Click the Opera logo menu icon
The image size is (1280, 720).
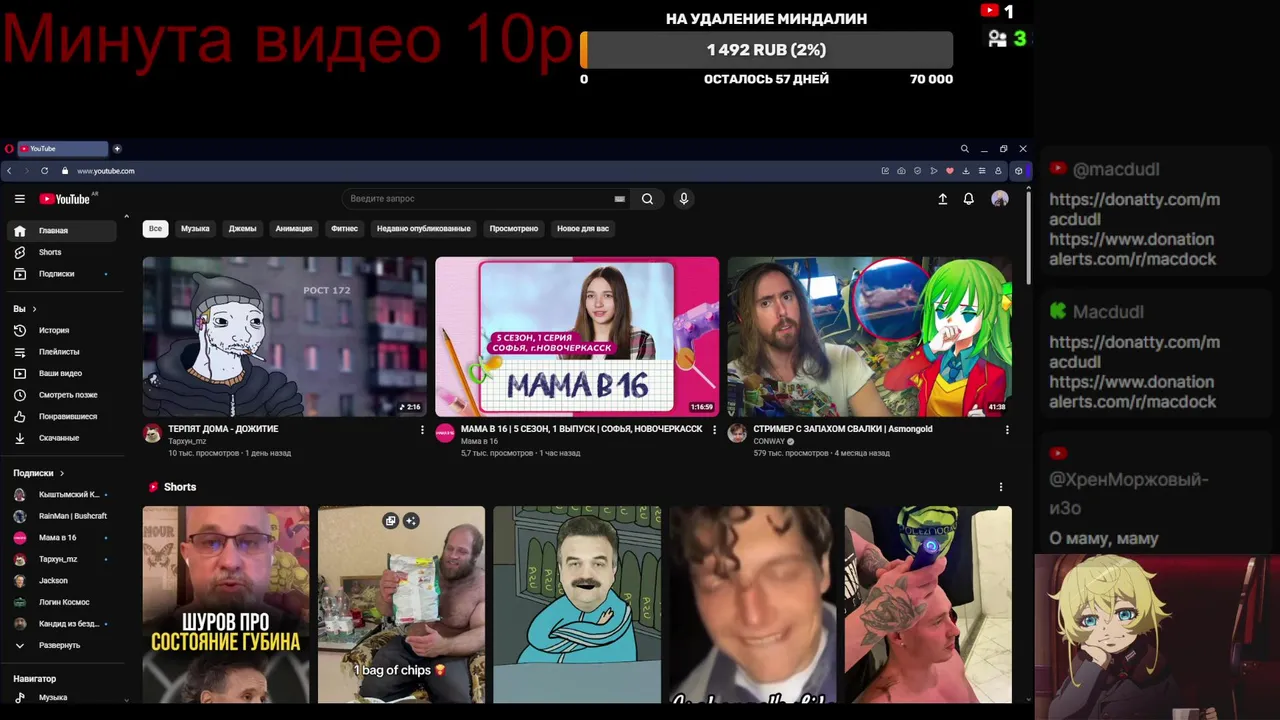point(9,149)
